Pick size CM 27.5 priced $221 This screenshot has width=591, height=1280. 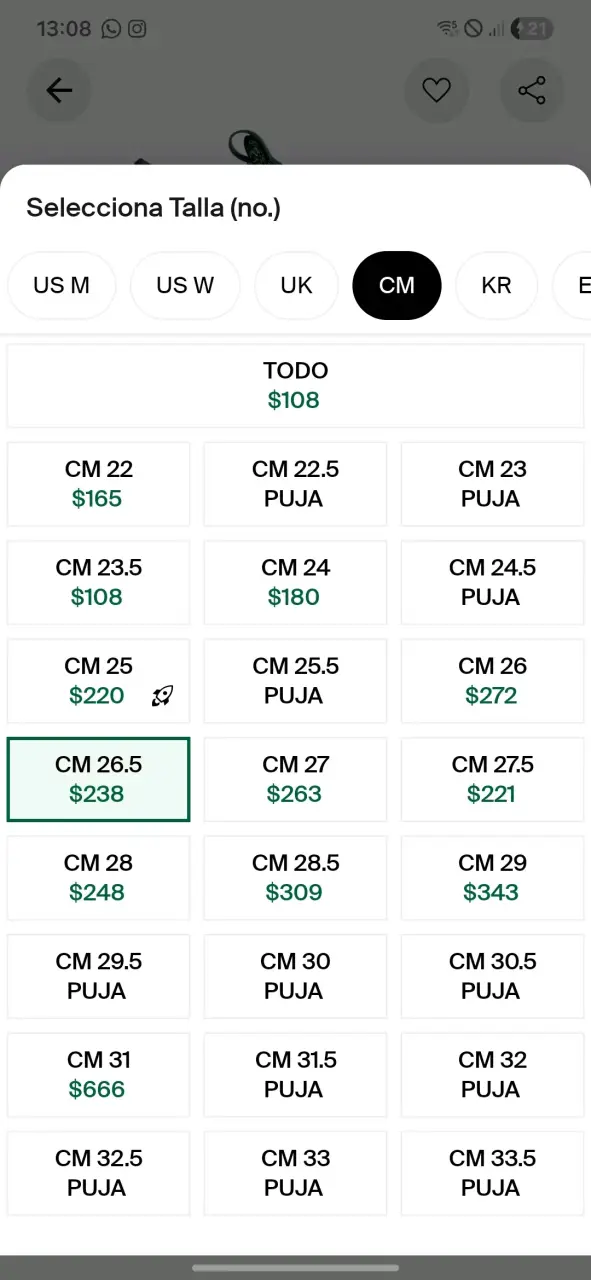click(492, 779)
